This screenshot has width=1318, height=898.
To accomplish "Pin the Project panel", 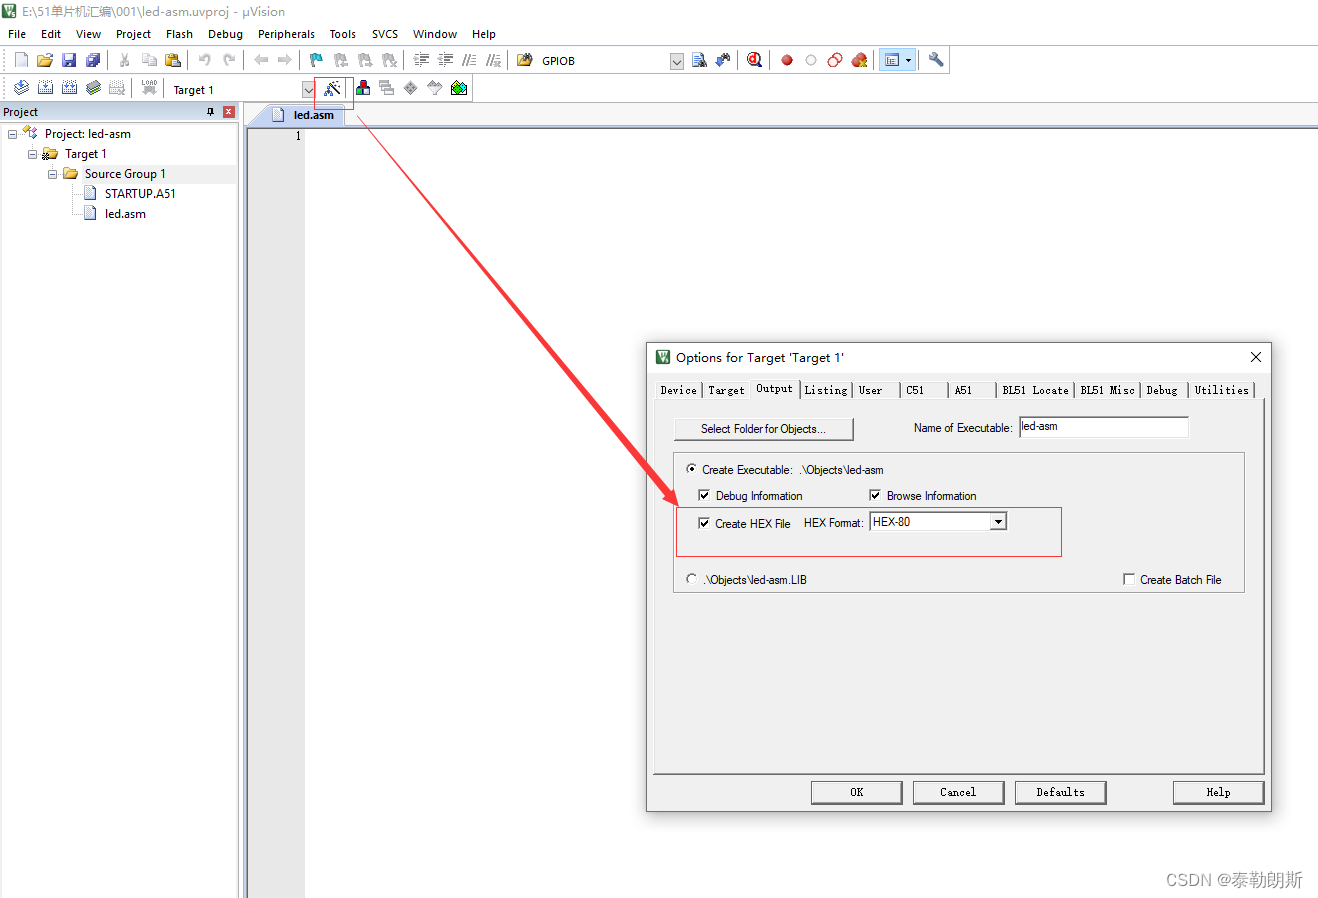I will (211, 112).
